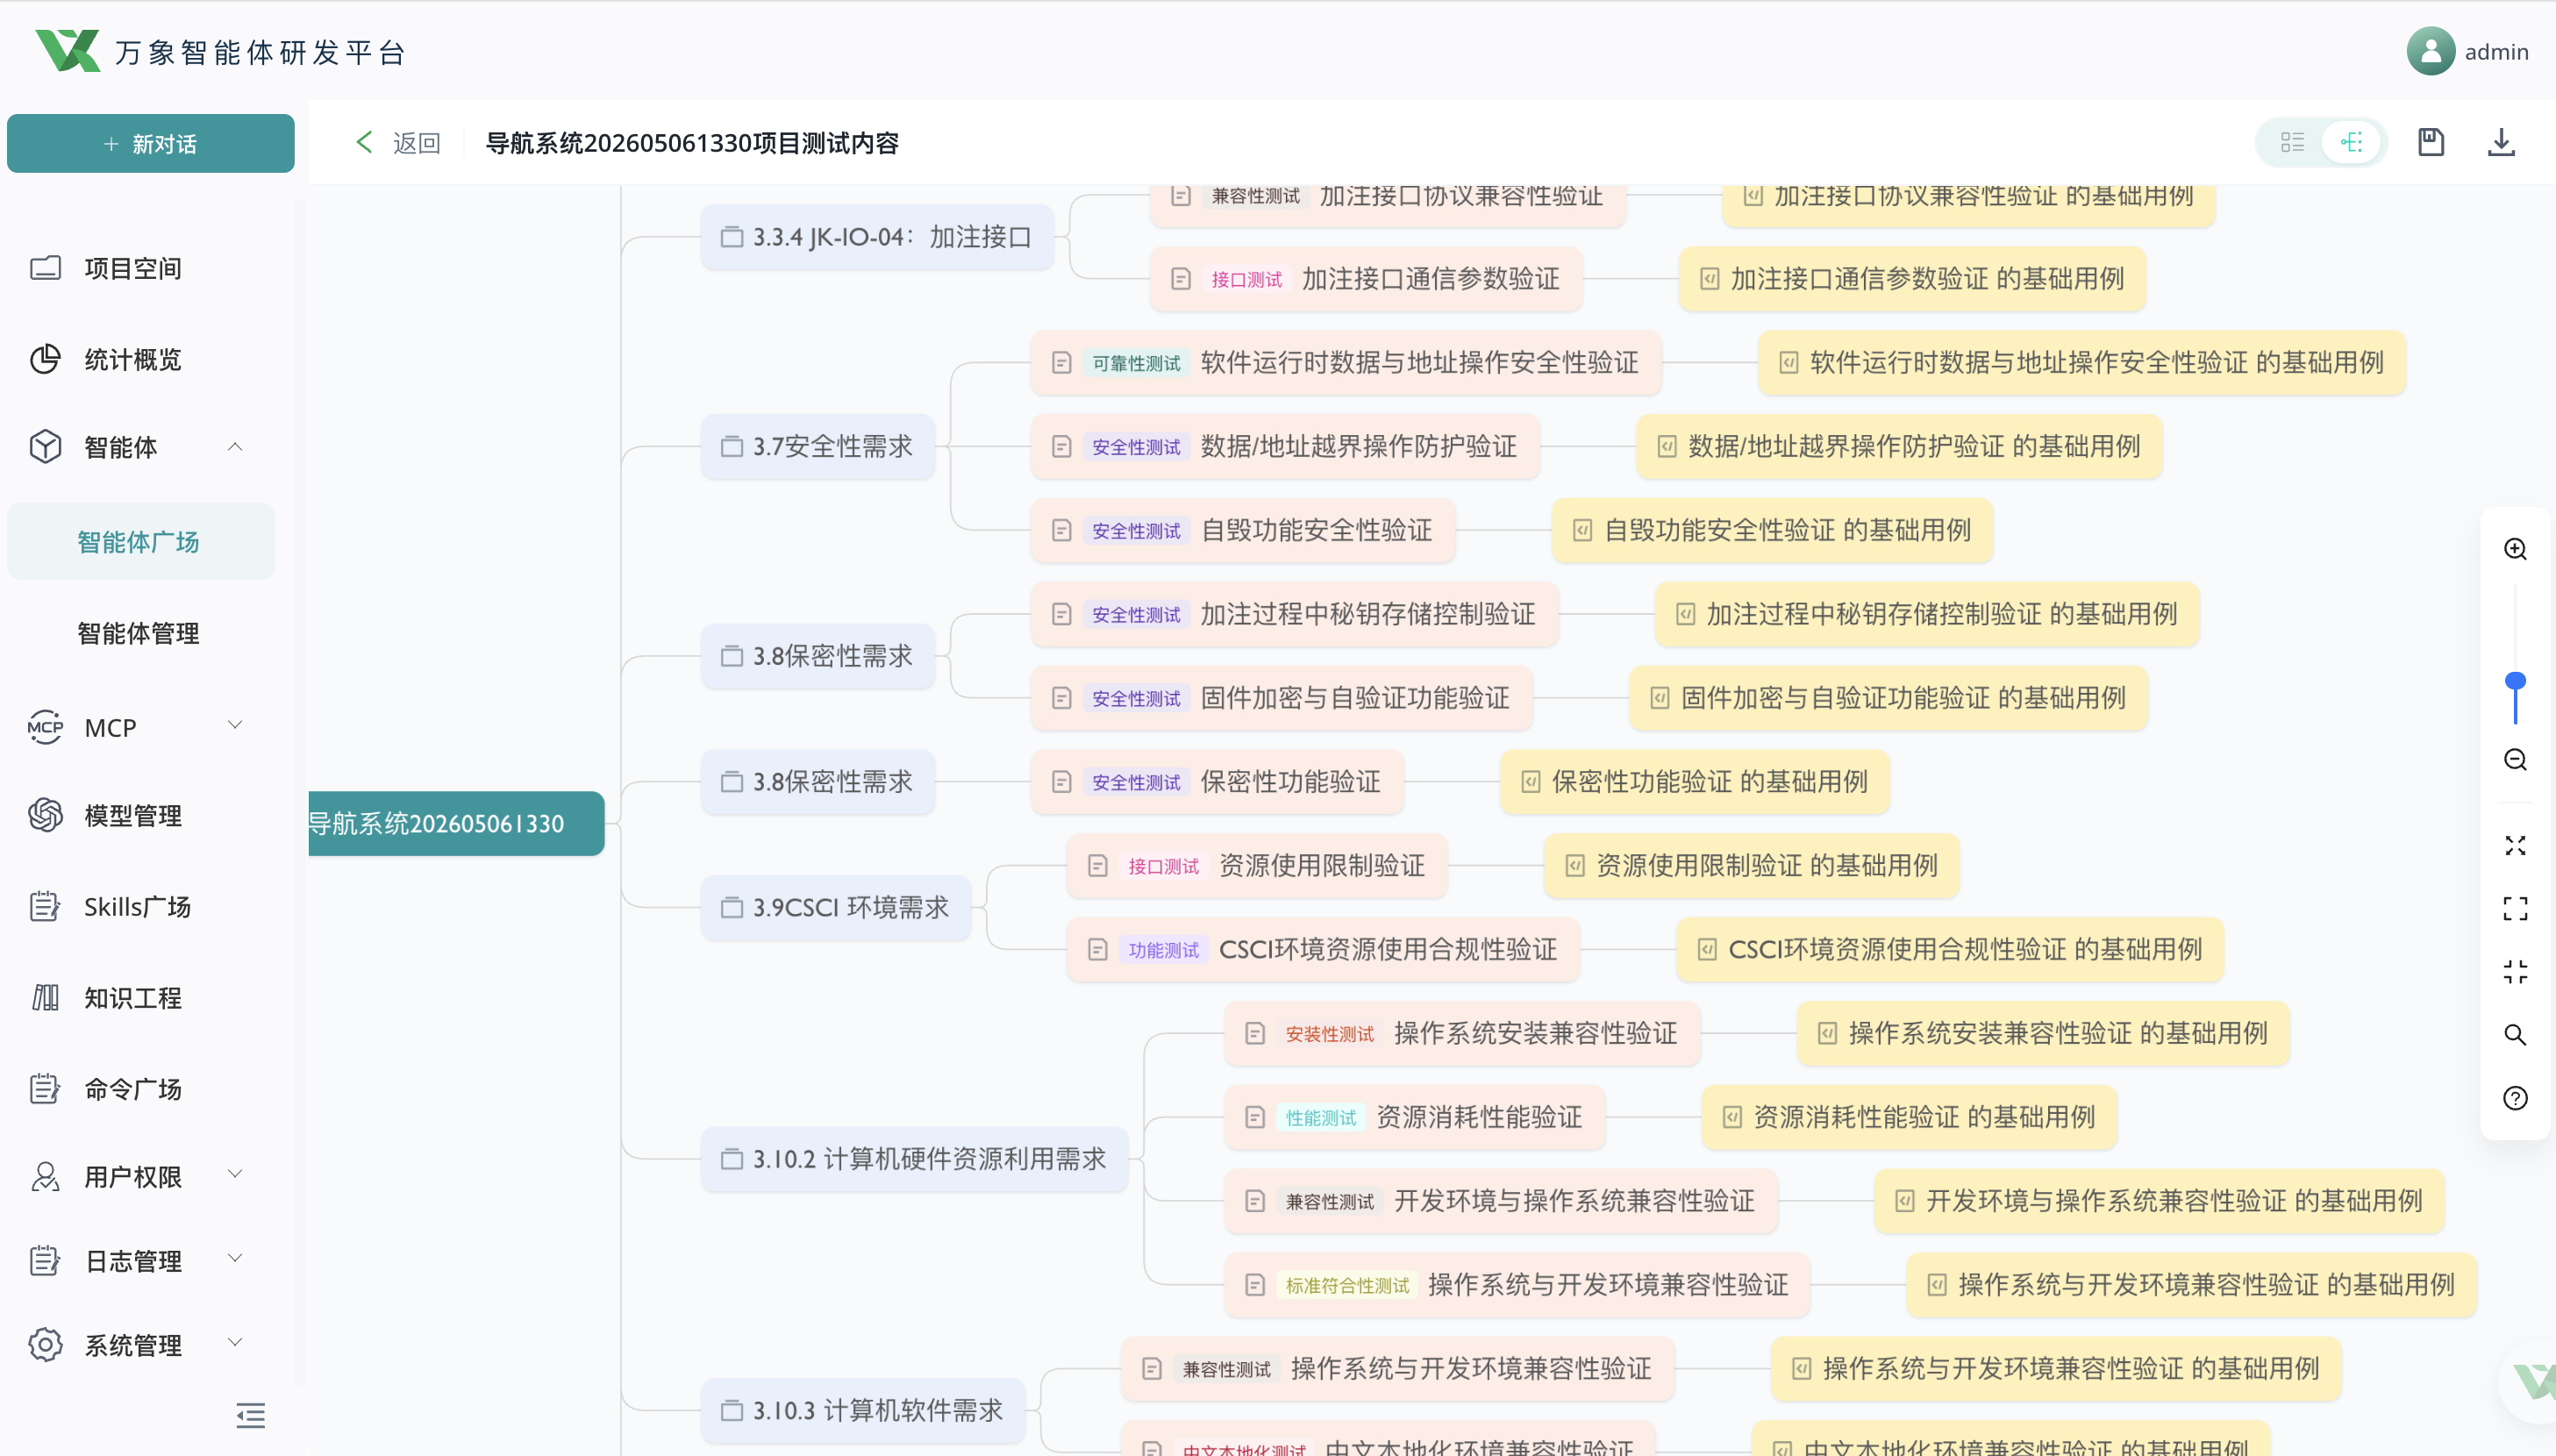Select node 自毁功能安全性验证
2556x1456 pixels.
click(1243, 530)
